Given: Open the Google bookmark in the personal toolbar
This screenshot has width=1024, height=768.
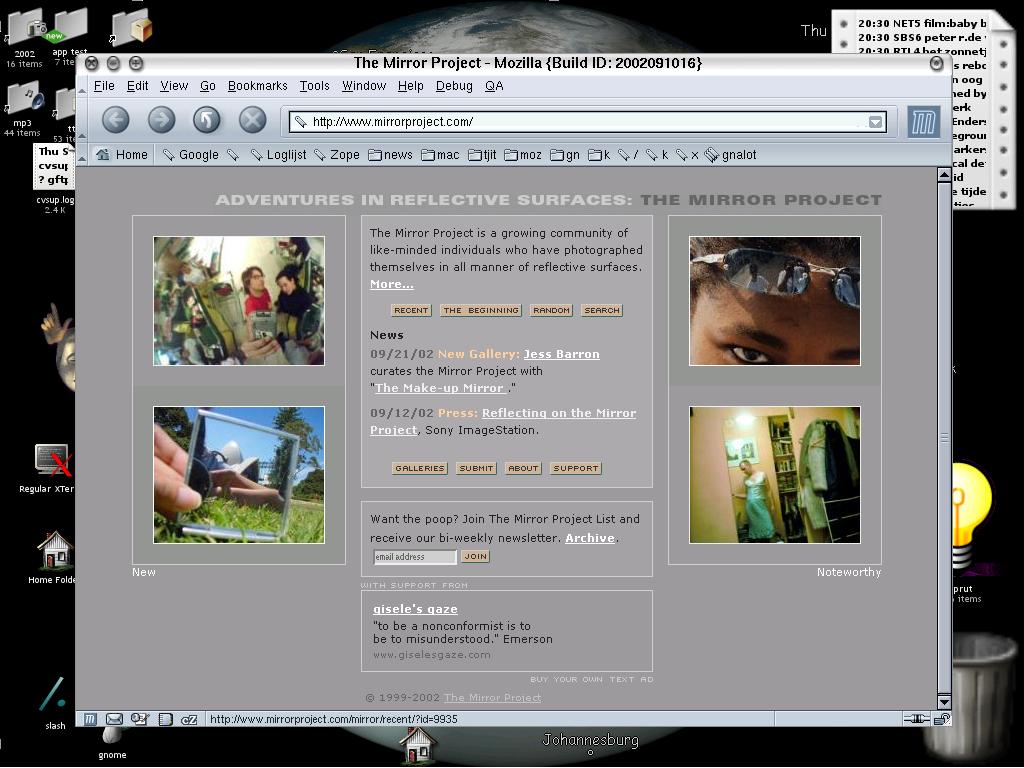Looking at the screenshot, I should (190, 155).
